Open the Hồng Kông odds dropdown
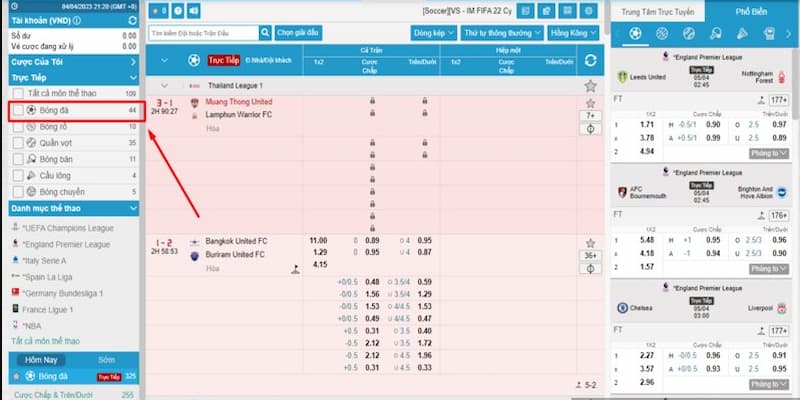This screenshot has width=800, height=400. coord(573,33)
